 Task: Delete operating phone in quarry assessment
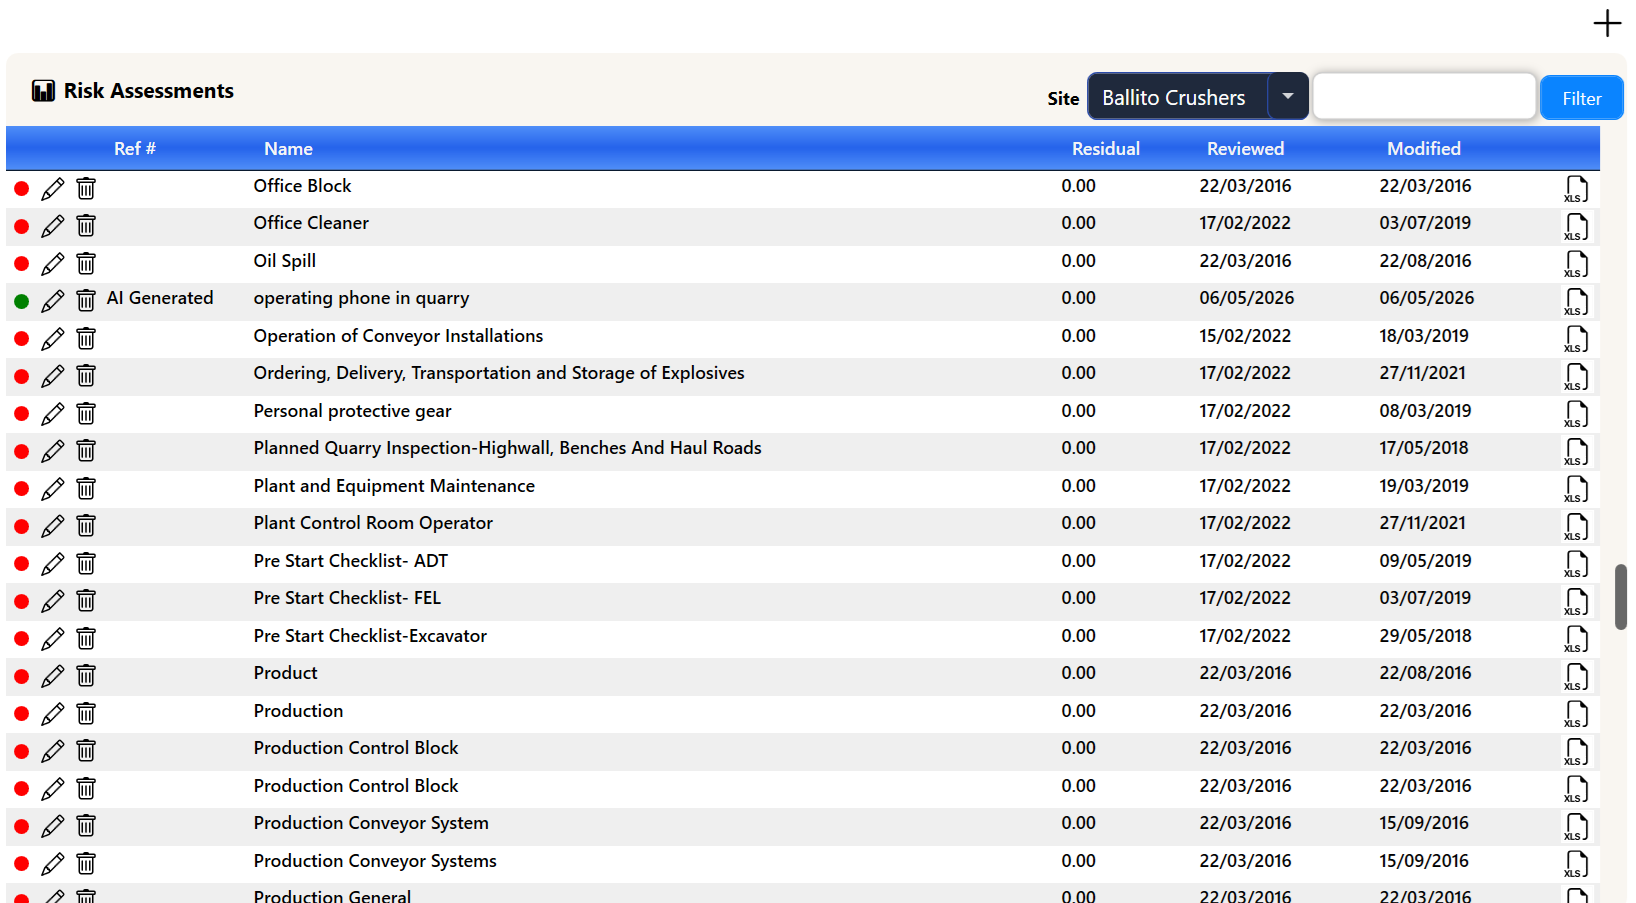click(86, 301)
